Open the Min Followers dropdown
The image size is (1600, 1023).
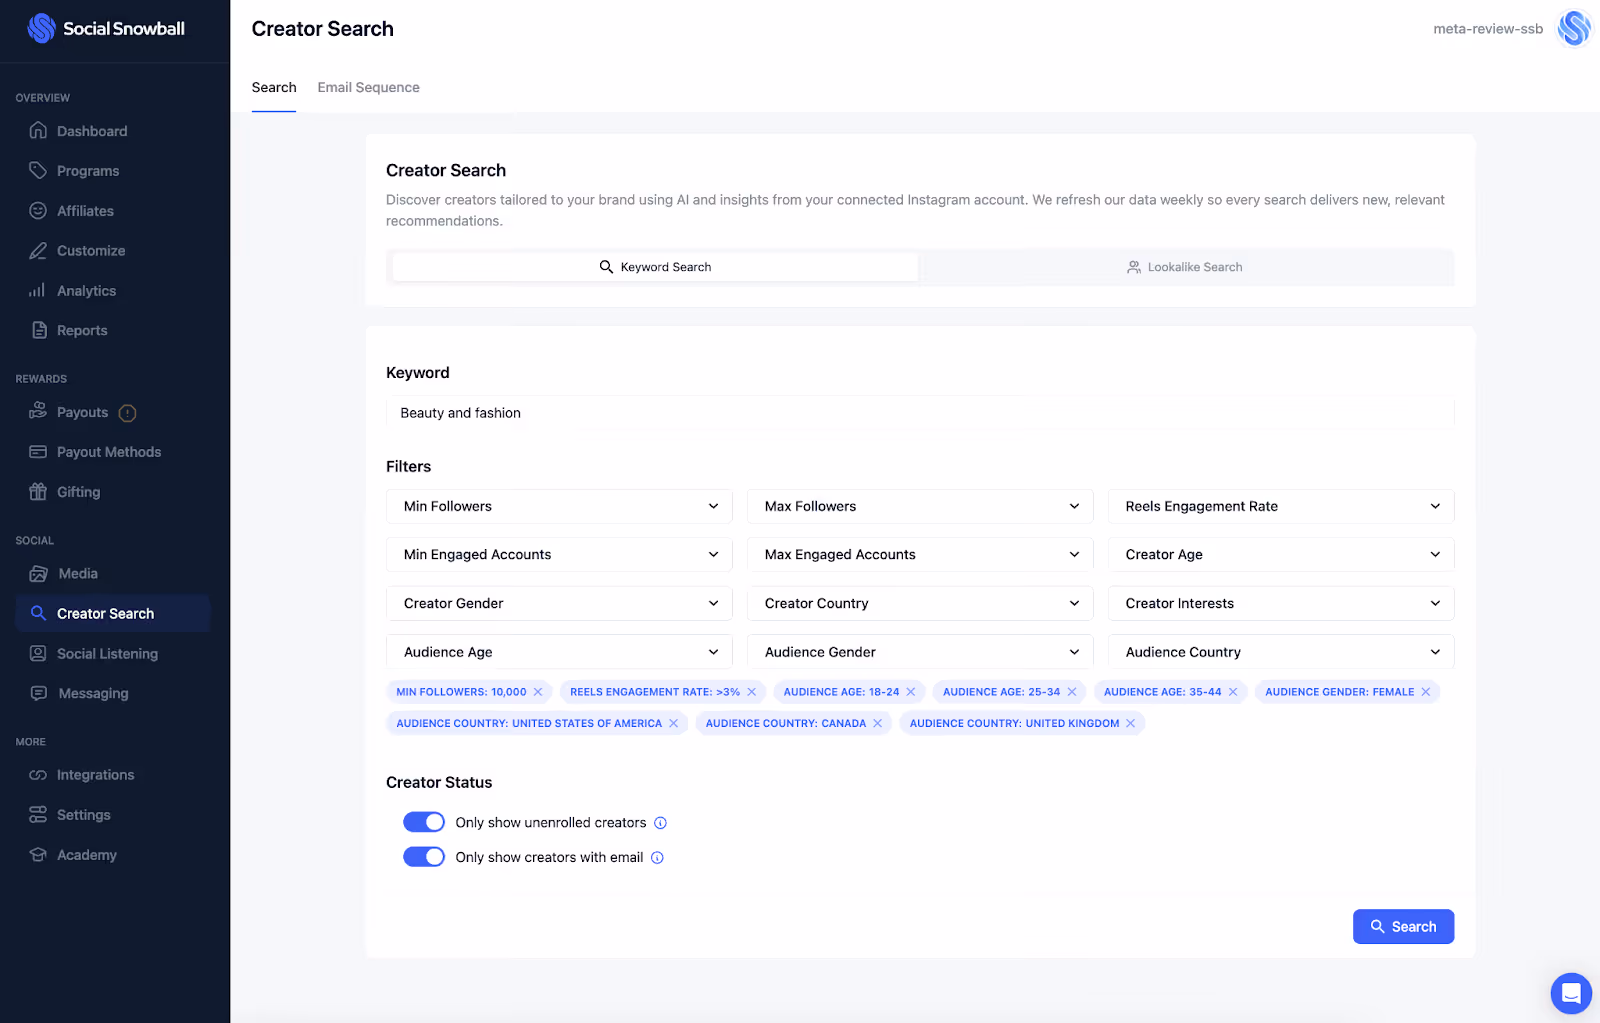[x=559, y=506]
